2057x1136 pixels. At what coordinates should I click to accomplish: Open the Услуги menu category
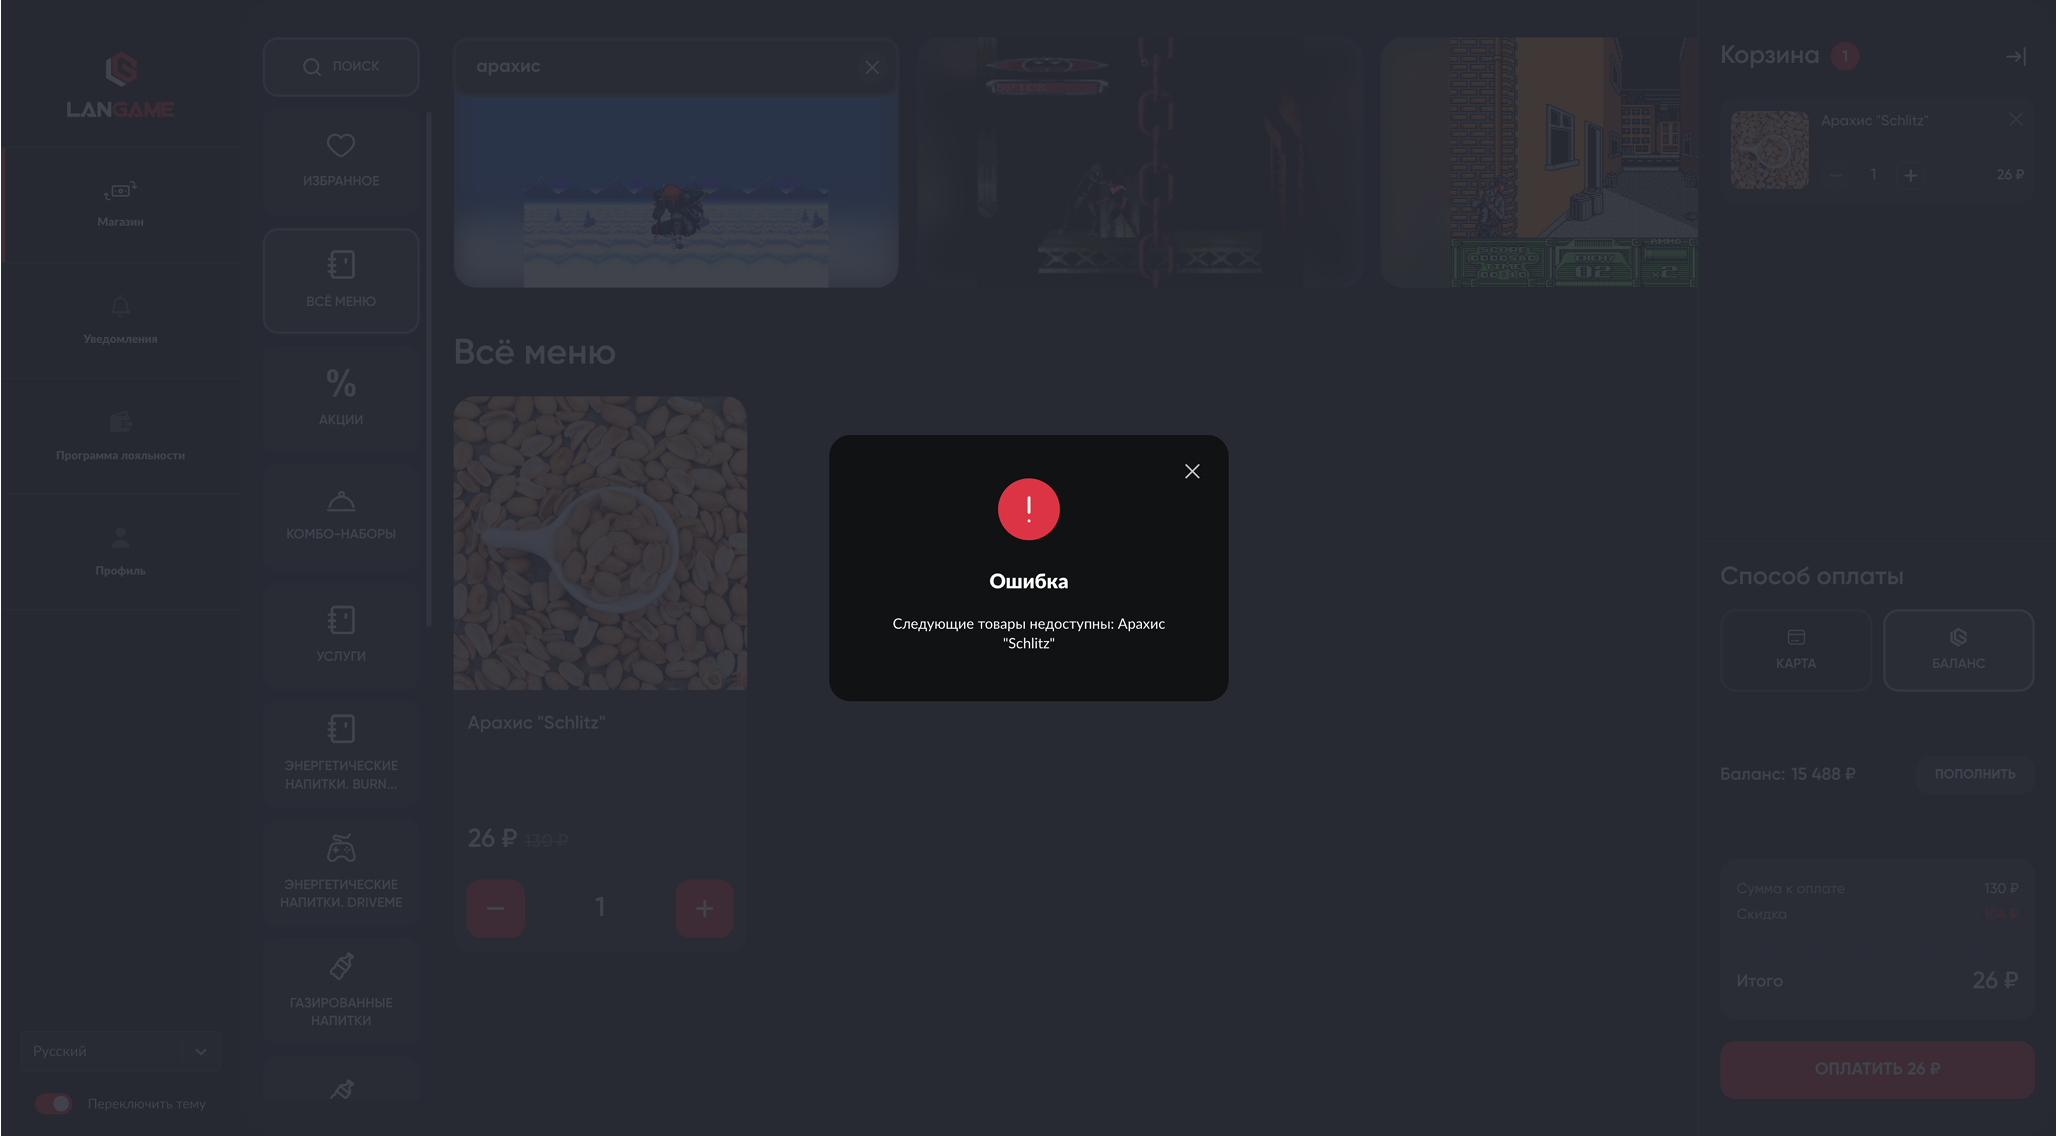point(341,635)
